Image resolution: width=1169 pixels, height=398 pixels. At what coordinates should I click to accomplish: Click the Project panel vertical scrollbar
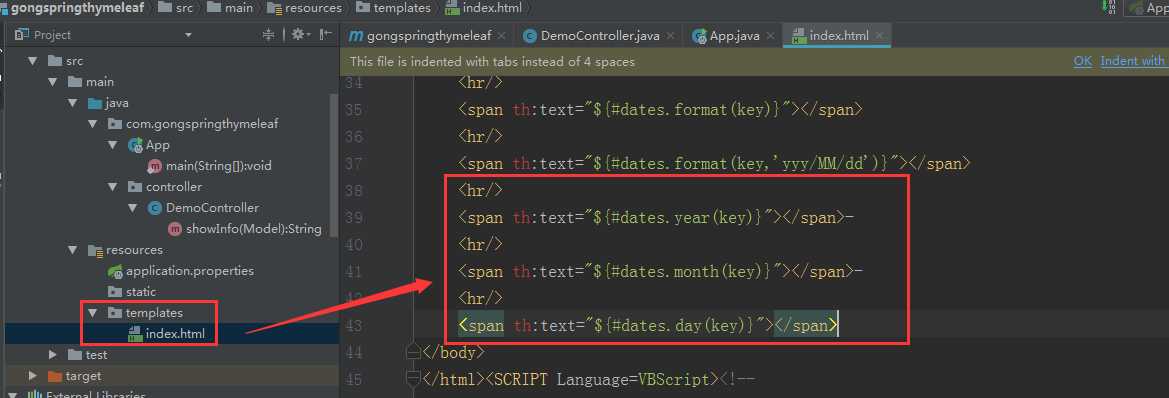click(334, 165)
